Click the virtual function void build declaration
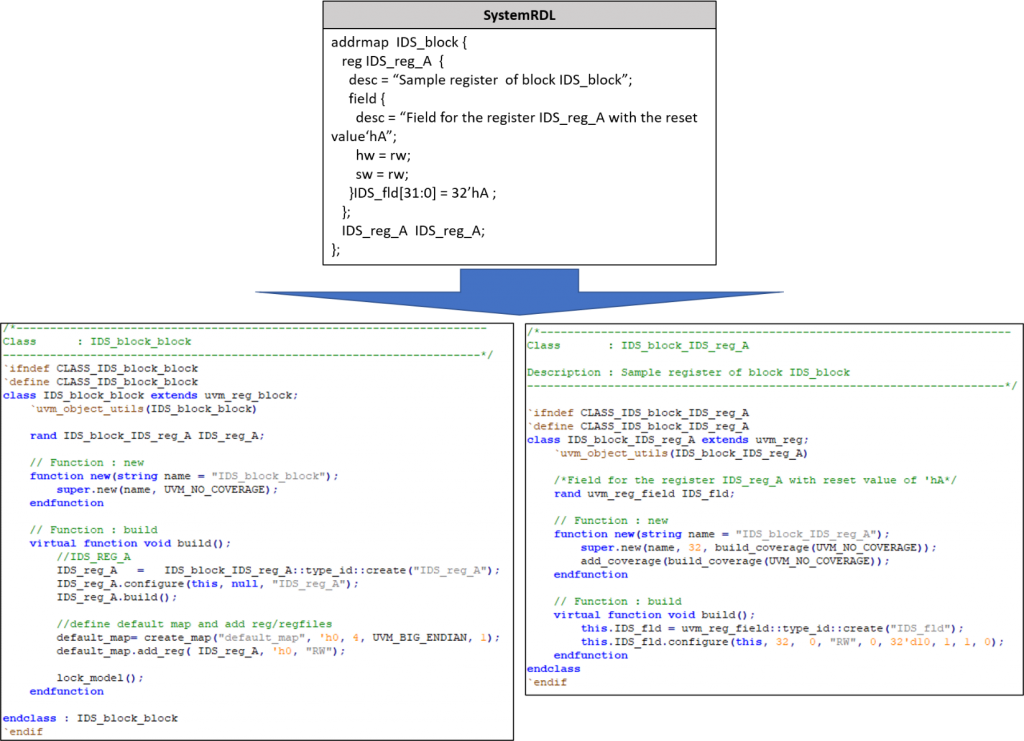 [120, 543]
